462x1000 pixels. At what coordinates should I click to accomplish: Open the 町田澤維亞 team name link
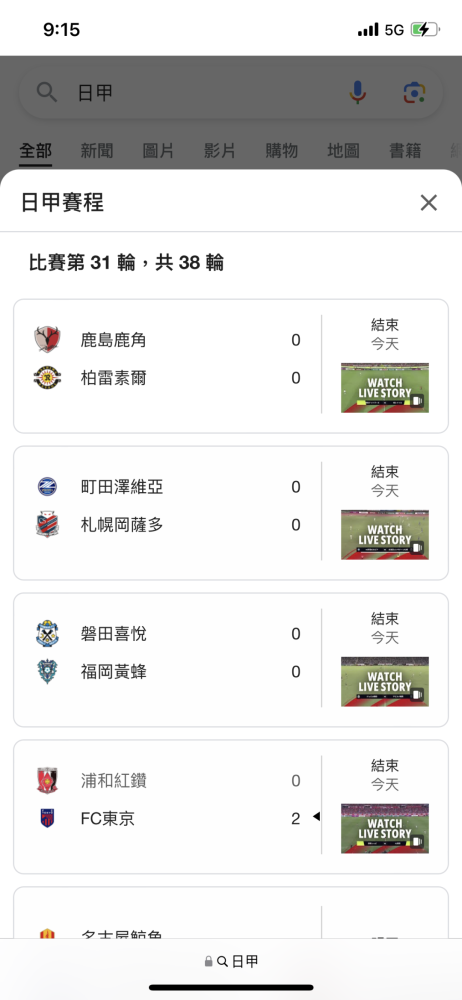(x=122, y=487)
